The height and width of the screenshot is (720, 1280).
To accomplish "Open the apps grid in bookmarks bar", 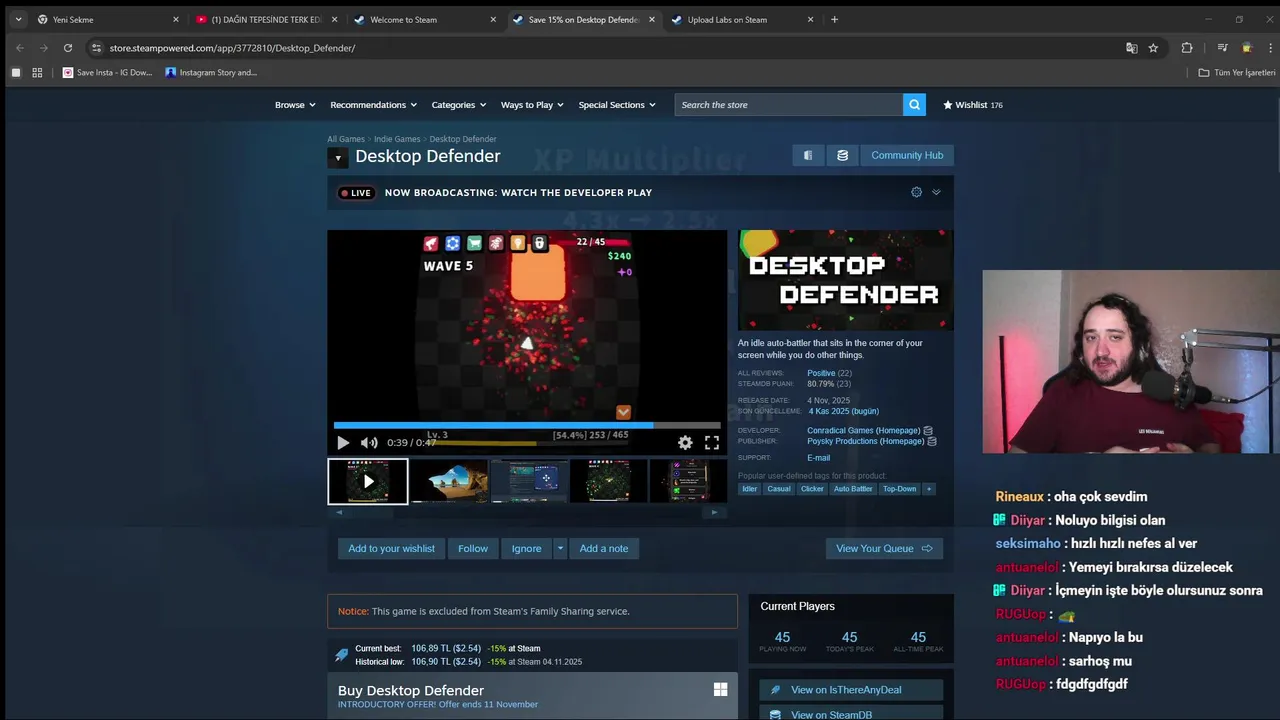I will click(37, 72).
